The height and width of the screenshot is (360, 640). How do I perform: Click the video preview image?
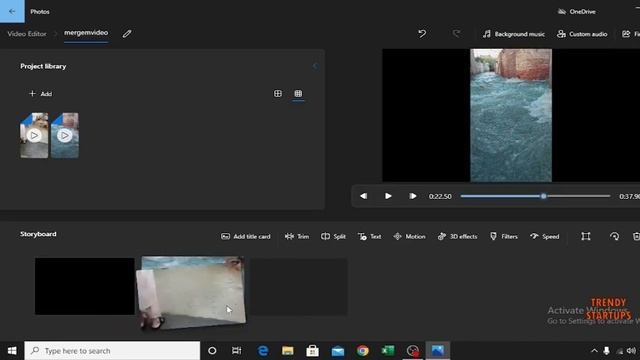[x=511, y=115]
